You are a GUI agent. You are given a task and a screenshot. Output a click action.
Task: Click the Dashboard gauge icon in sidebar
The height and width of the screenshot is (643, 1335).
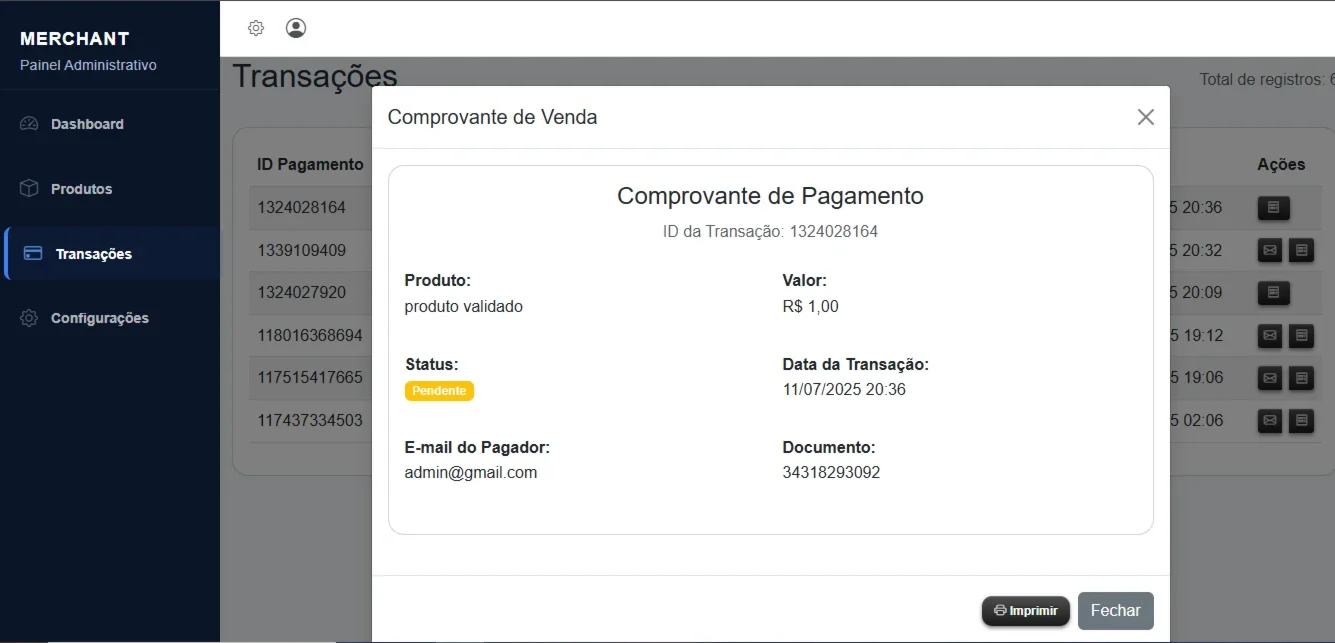[x=29, y=124]
